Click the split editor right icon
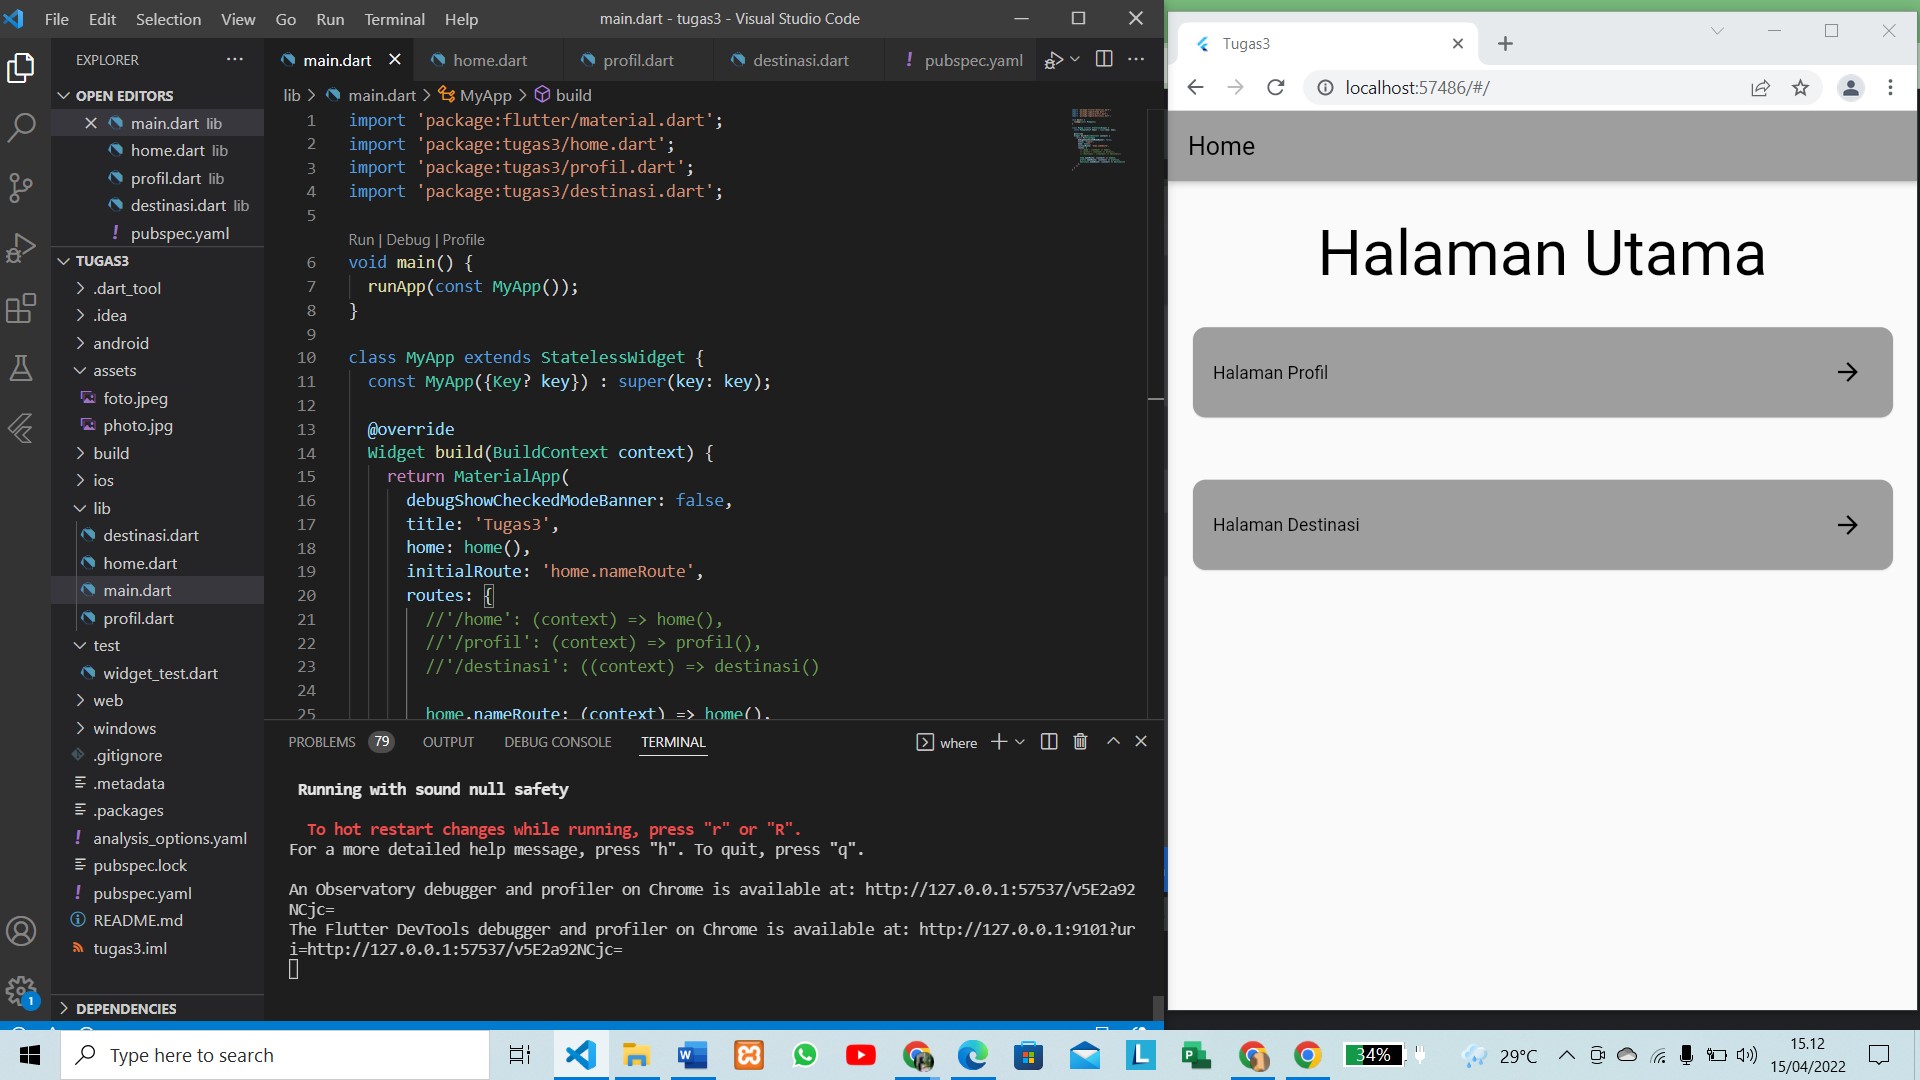 coord(1104,59)
